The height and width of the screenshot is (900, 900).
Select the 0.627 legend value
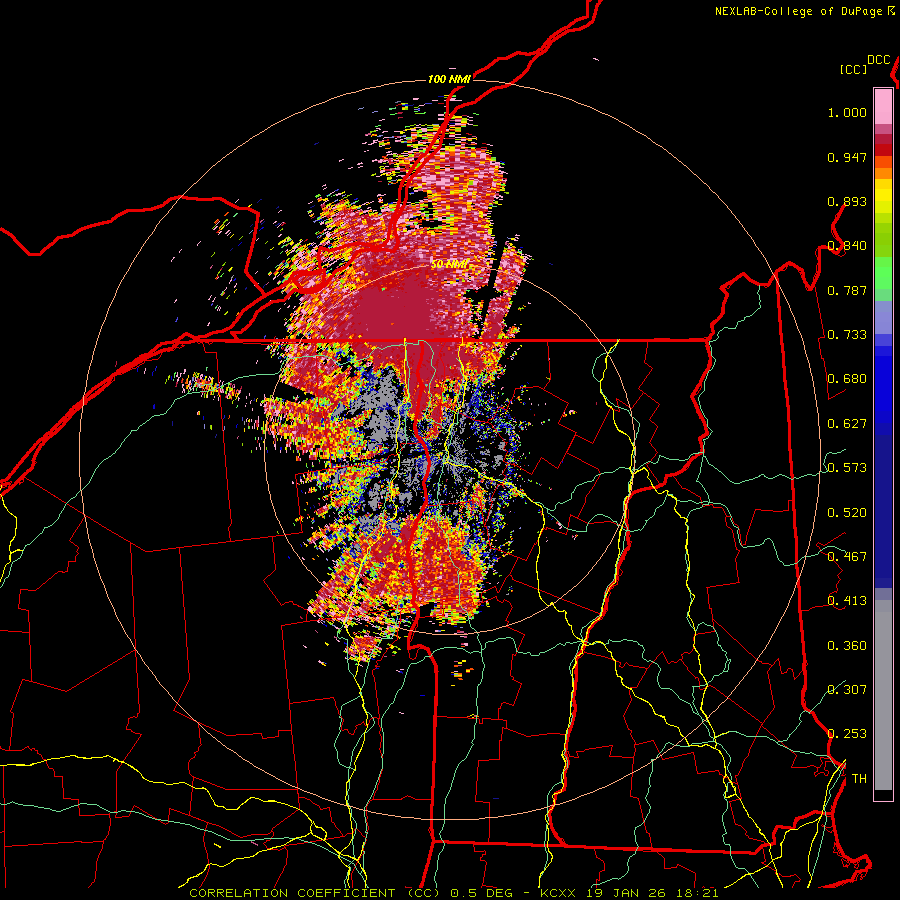[x=847, y=424]
